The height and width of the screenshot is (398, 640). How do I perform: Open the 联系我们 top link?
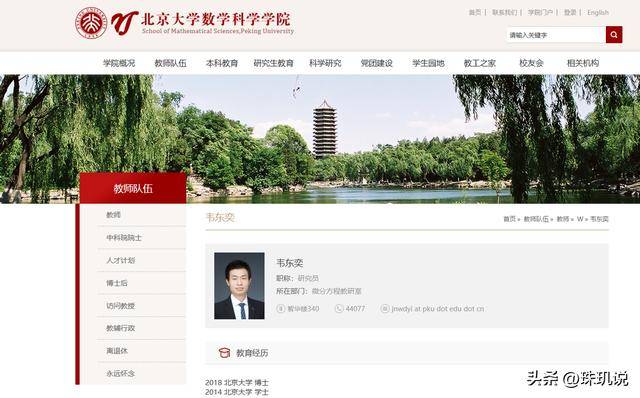pos(504,13)
